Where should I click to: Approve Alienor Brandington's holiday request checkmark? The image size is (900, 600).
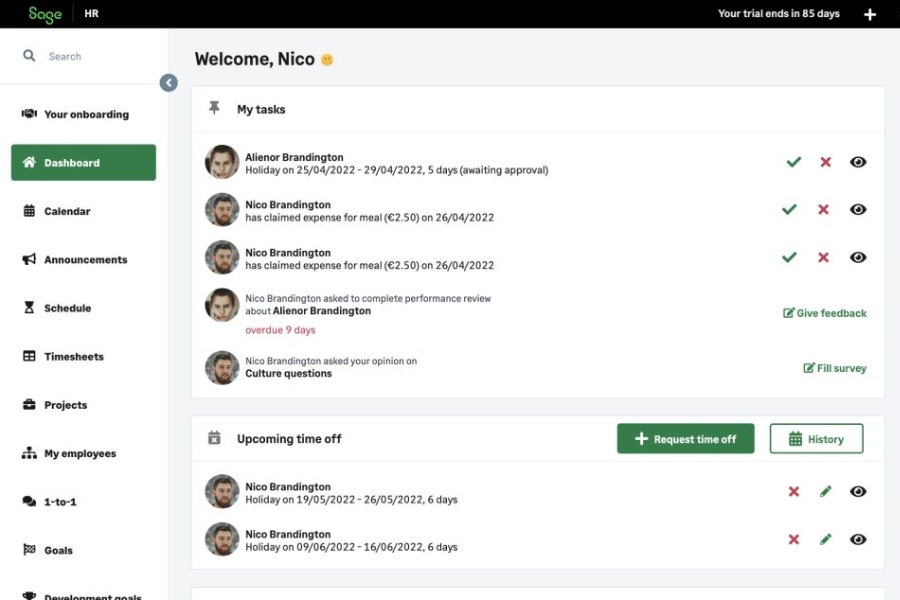(793, 162)
